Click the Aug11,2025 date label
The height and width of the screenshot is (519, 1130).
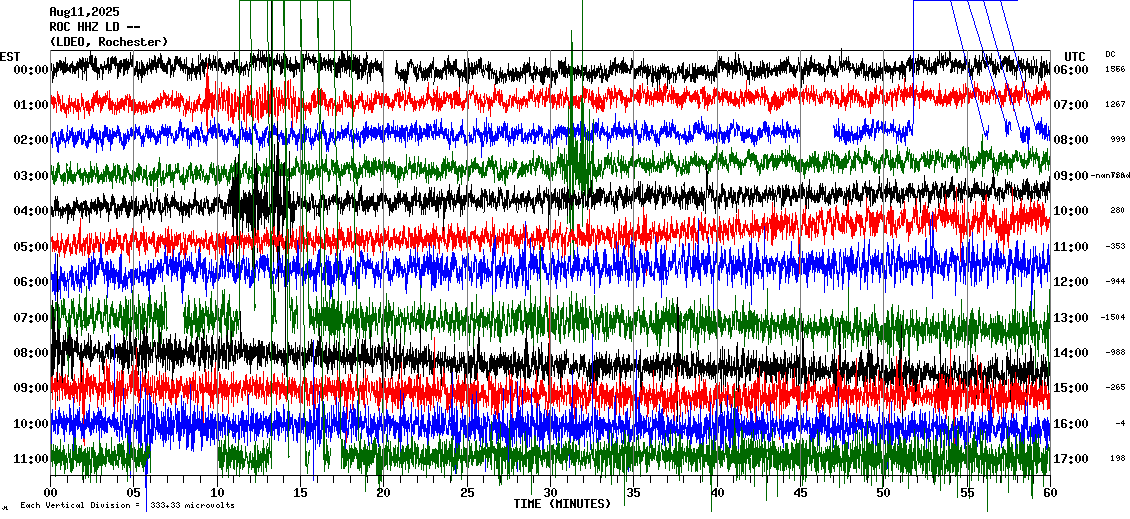point(83,12)
